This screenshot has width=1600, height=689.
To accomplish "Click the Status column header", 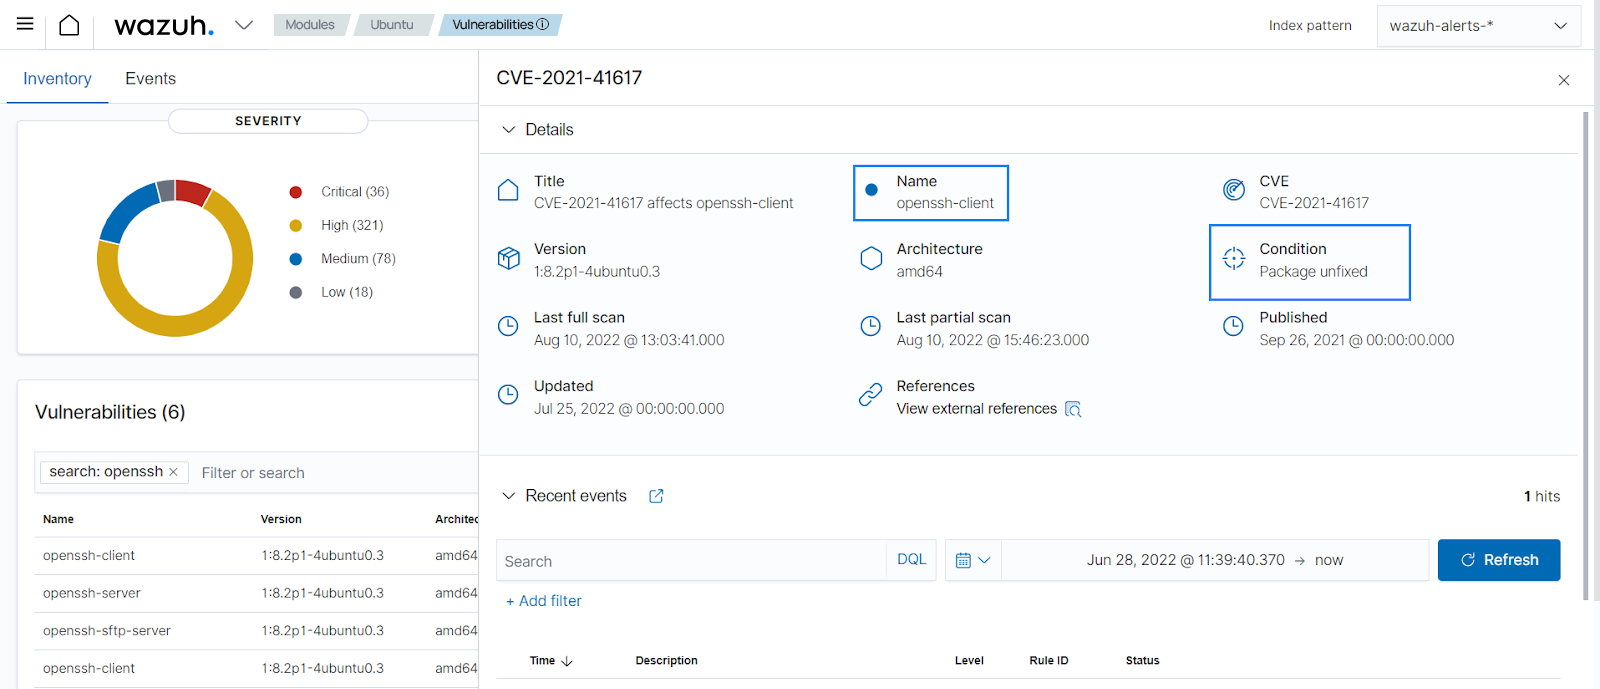I will [x=1142, y=661].
